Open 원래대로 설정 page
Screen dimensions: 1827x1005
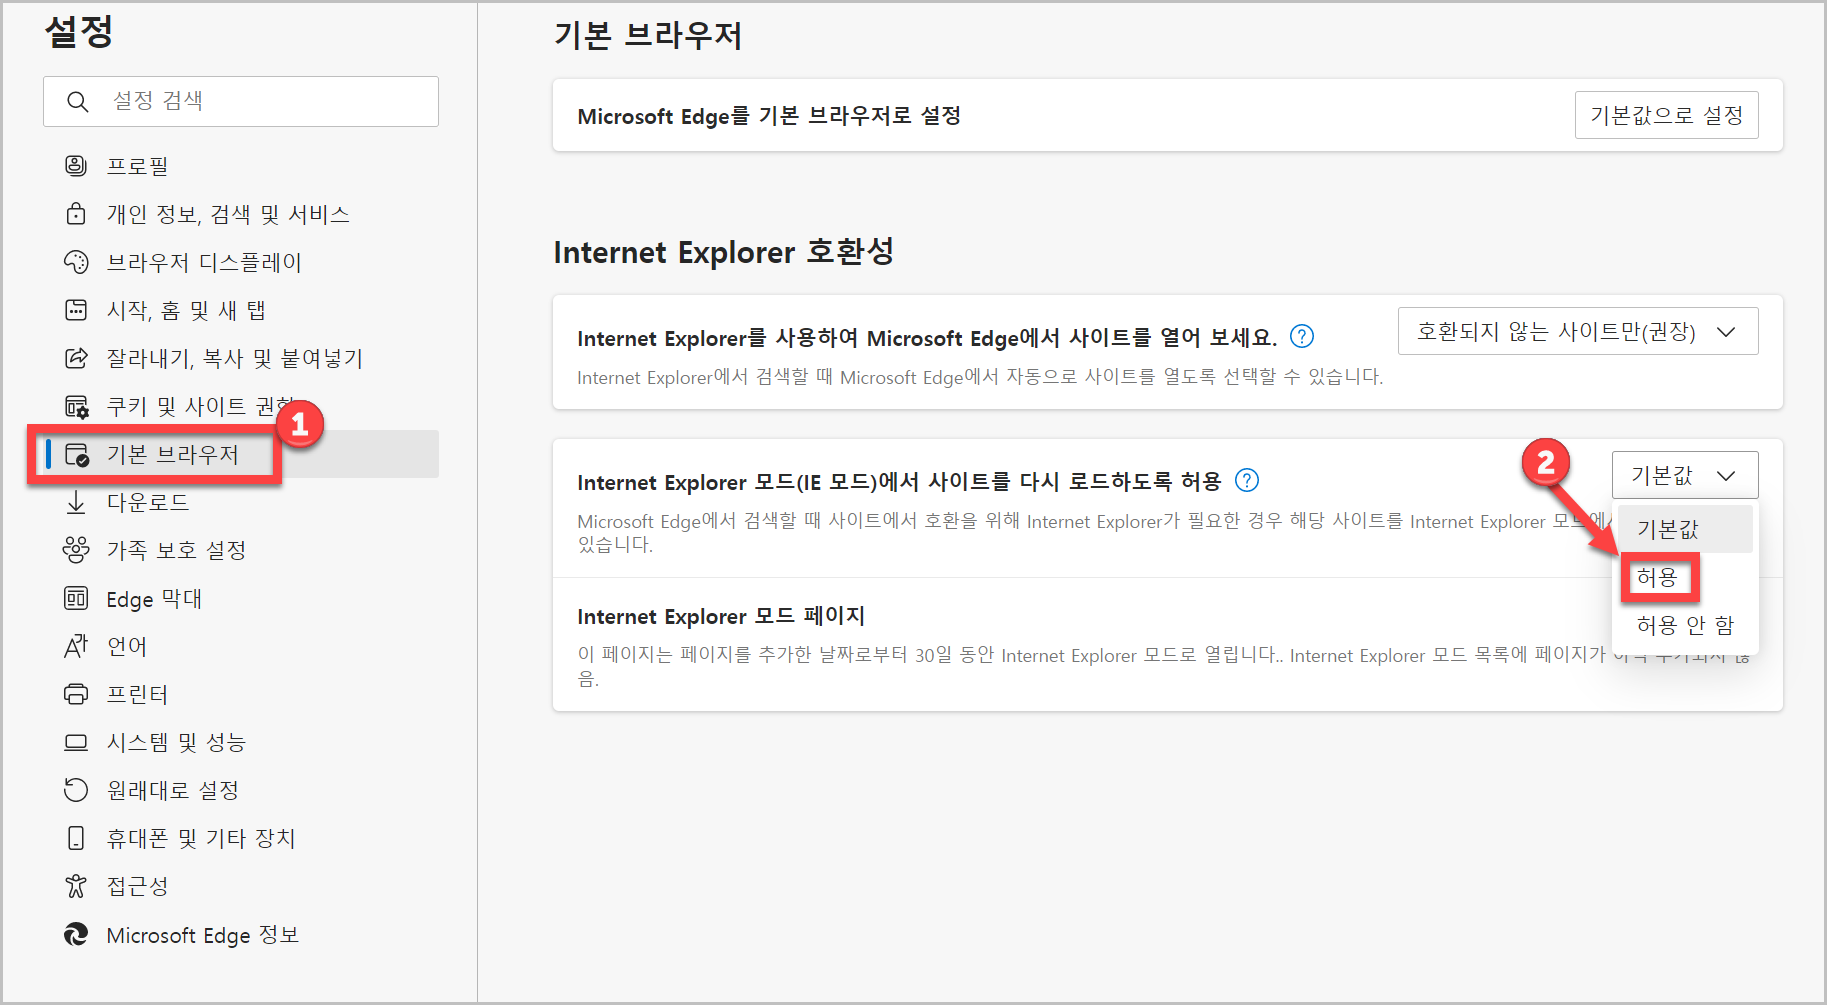(x=241, y=790)
